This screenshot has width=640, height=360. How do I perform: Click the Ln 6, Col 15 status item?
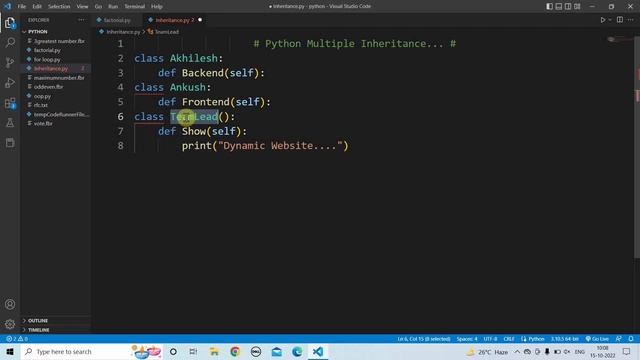(x=424, y=339)
